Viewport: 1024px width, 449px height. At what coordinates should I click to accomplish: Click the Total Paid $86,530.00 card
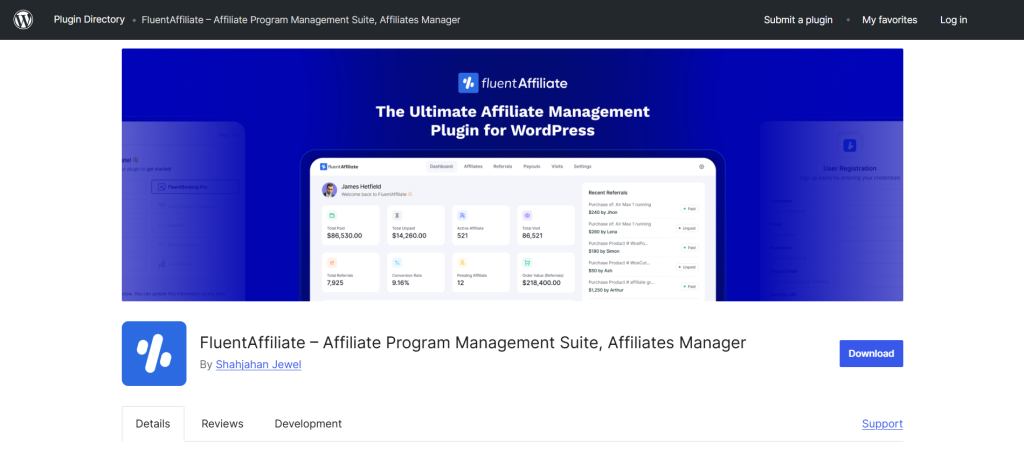click(x=351, y=225)
